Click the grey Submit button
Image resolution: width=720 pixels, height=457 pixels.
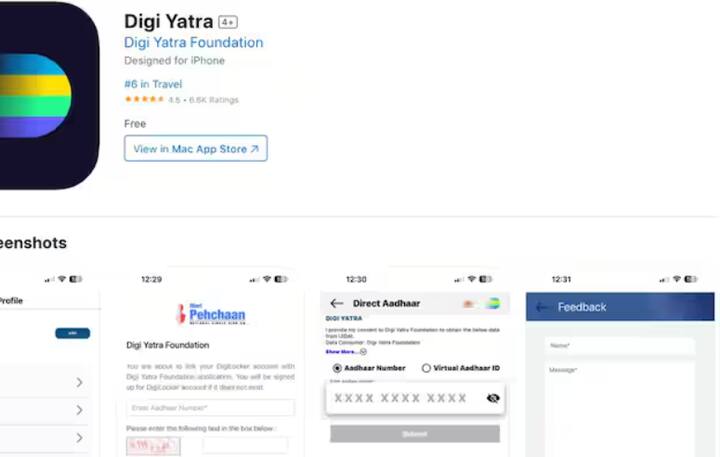(415, 434)
